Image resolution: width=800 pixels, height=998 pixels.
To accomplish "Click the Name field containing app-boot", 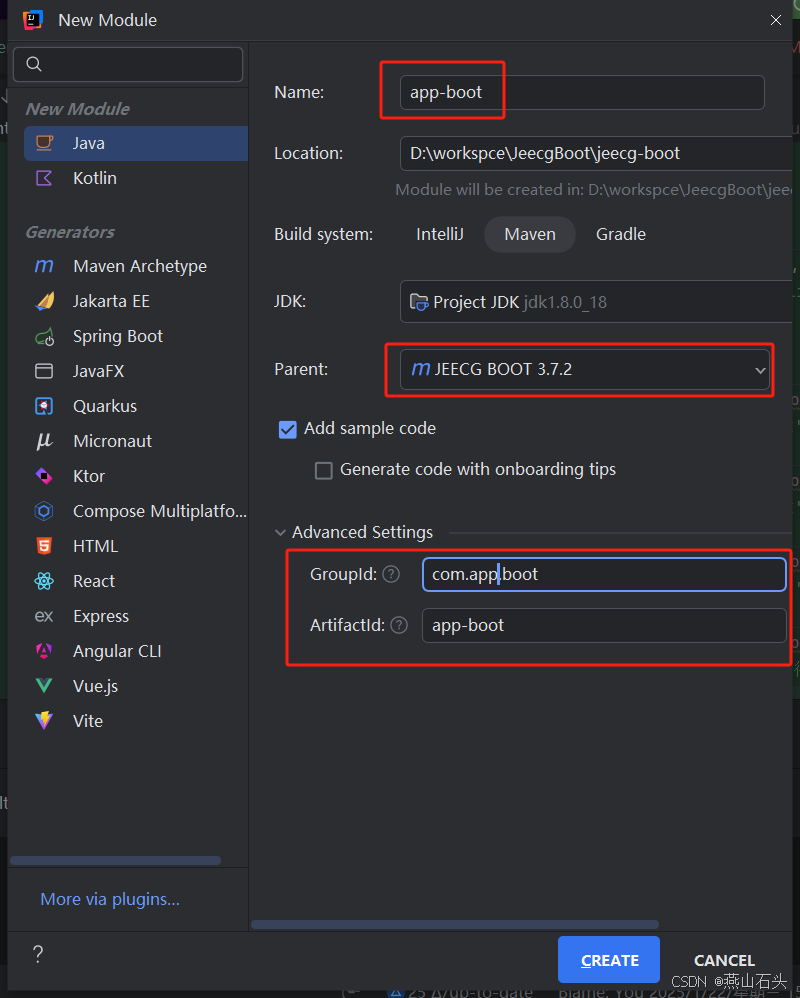I will 582,92.
